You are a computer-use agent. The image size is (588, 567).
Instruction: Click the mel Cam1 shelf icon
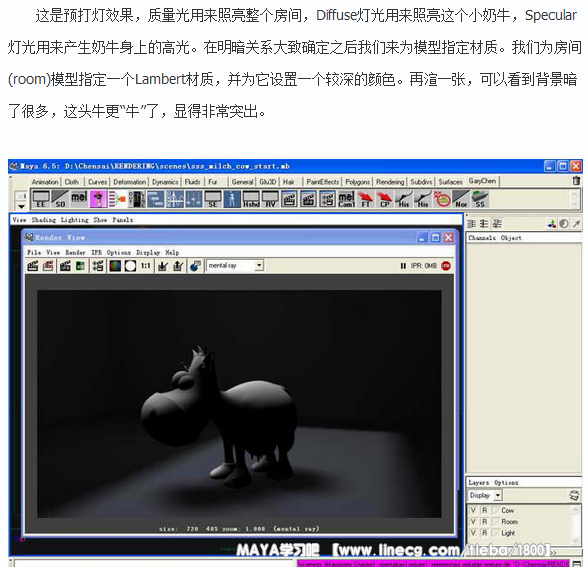[x=346, y=199]
